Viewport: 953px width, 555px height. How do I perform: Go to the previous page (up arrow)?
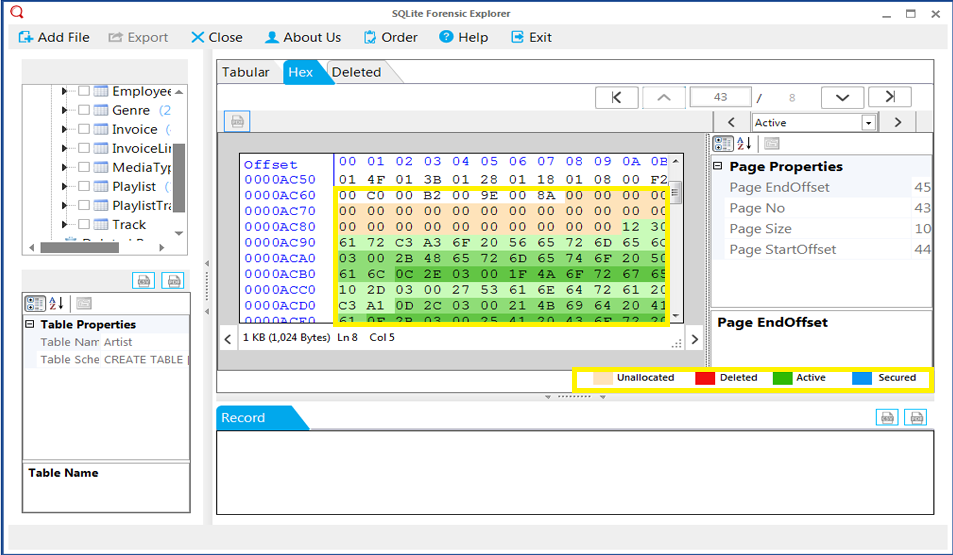point(664,97)
